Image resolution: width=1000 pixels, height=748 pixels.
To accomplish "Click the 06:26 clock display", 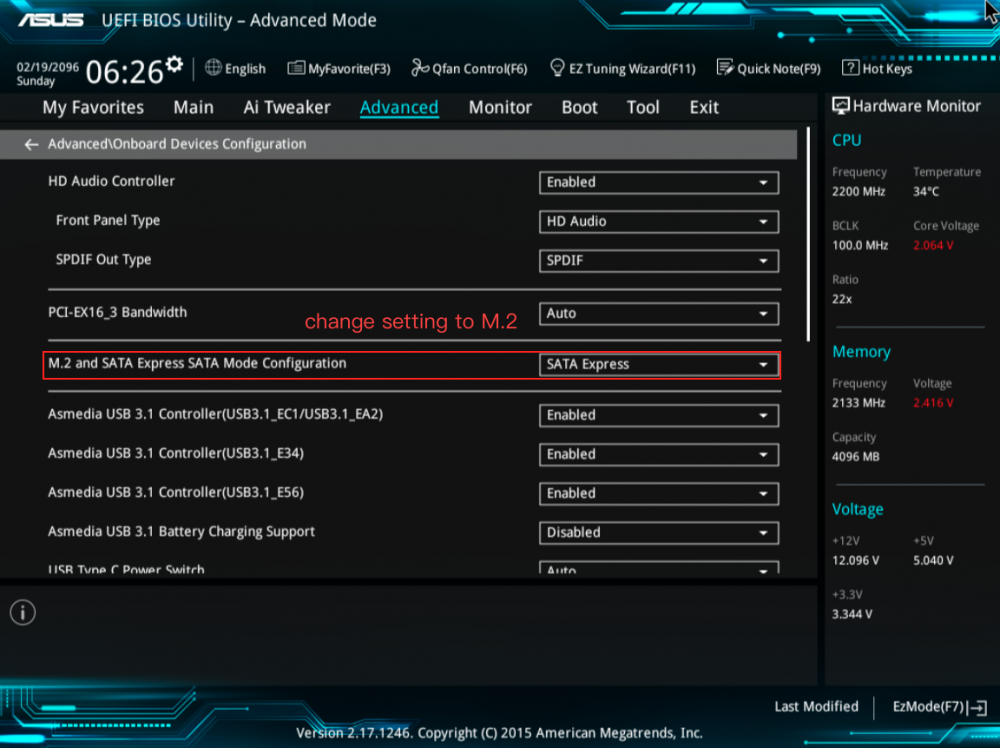I will click(124, 71).
